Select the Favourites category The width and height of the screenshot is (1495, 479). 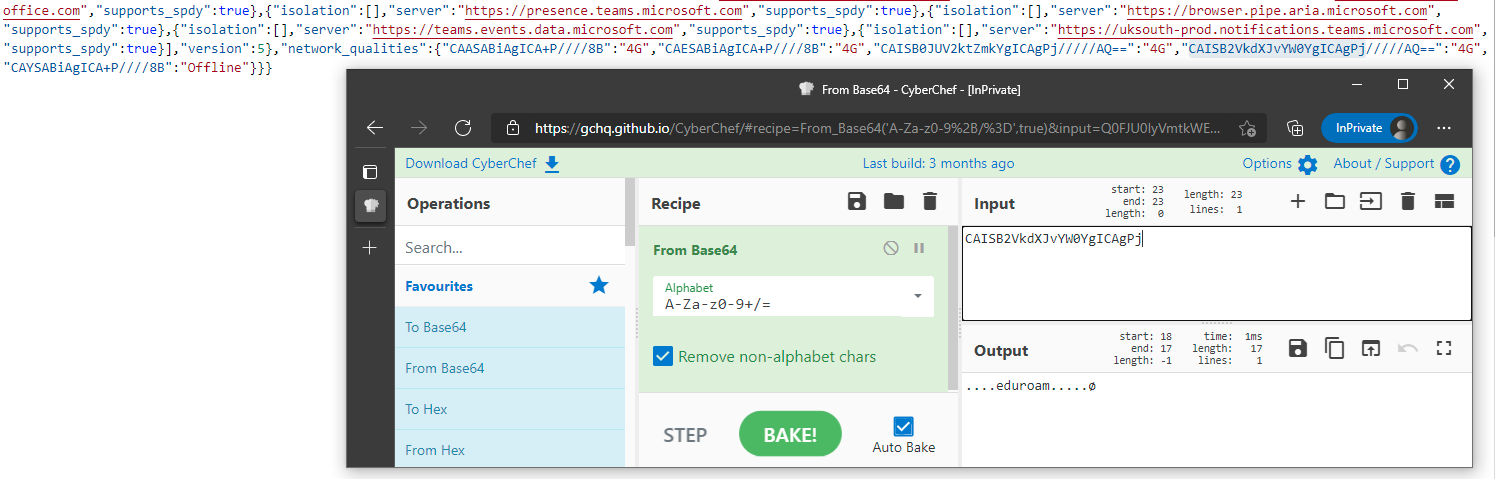[x=510, y=286]
